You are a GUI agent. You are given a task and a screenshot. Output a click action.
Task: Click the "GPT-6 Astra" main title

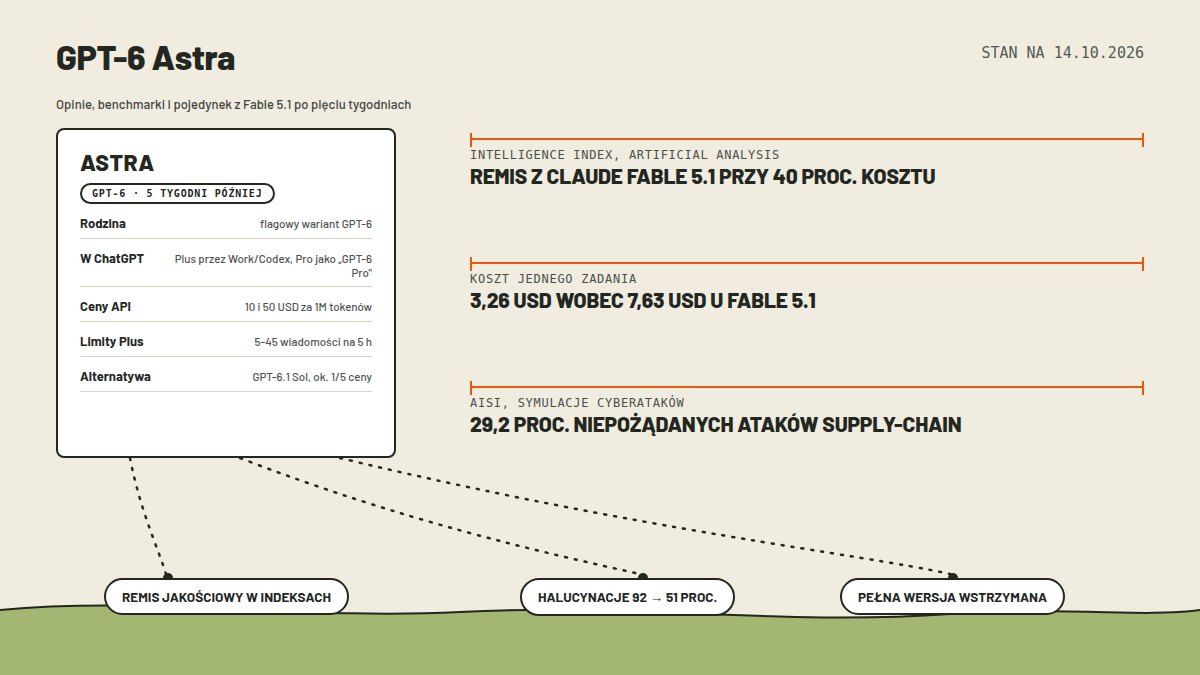(x=146, y=59)
